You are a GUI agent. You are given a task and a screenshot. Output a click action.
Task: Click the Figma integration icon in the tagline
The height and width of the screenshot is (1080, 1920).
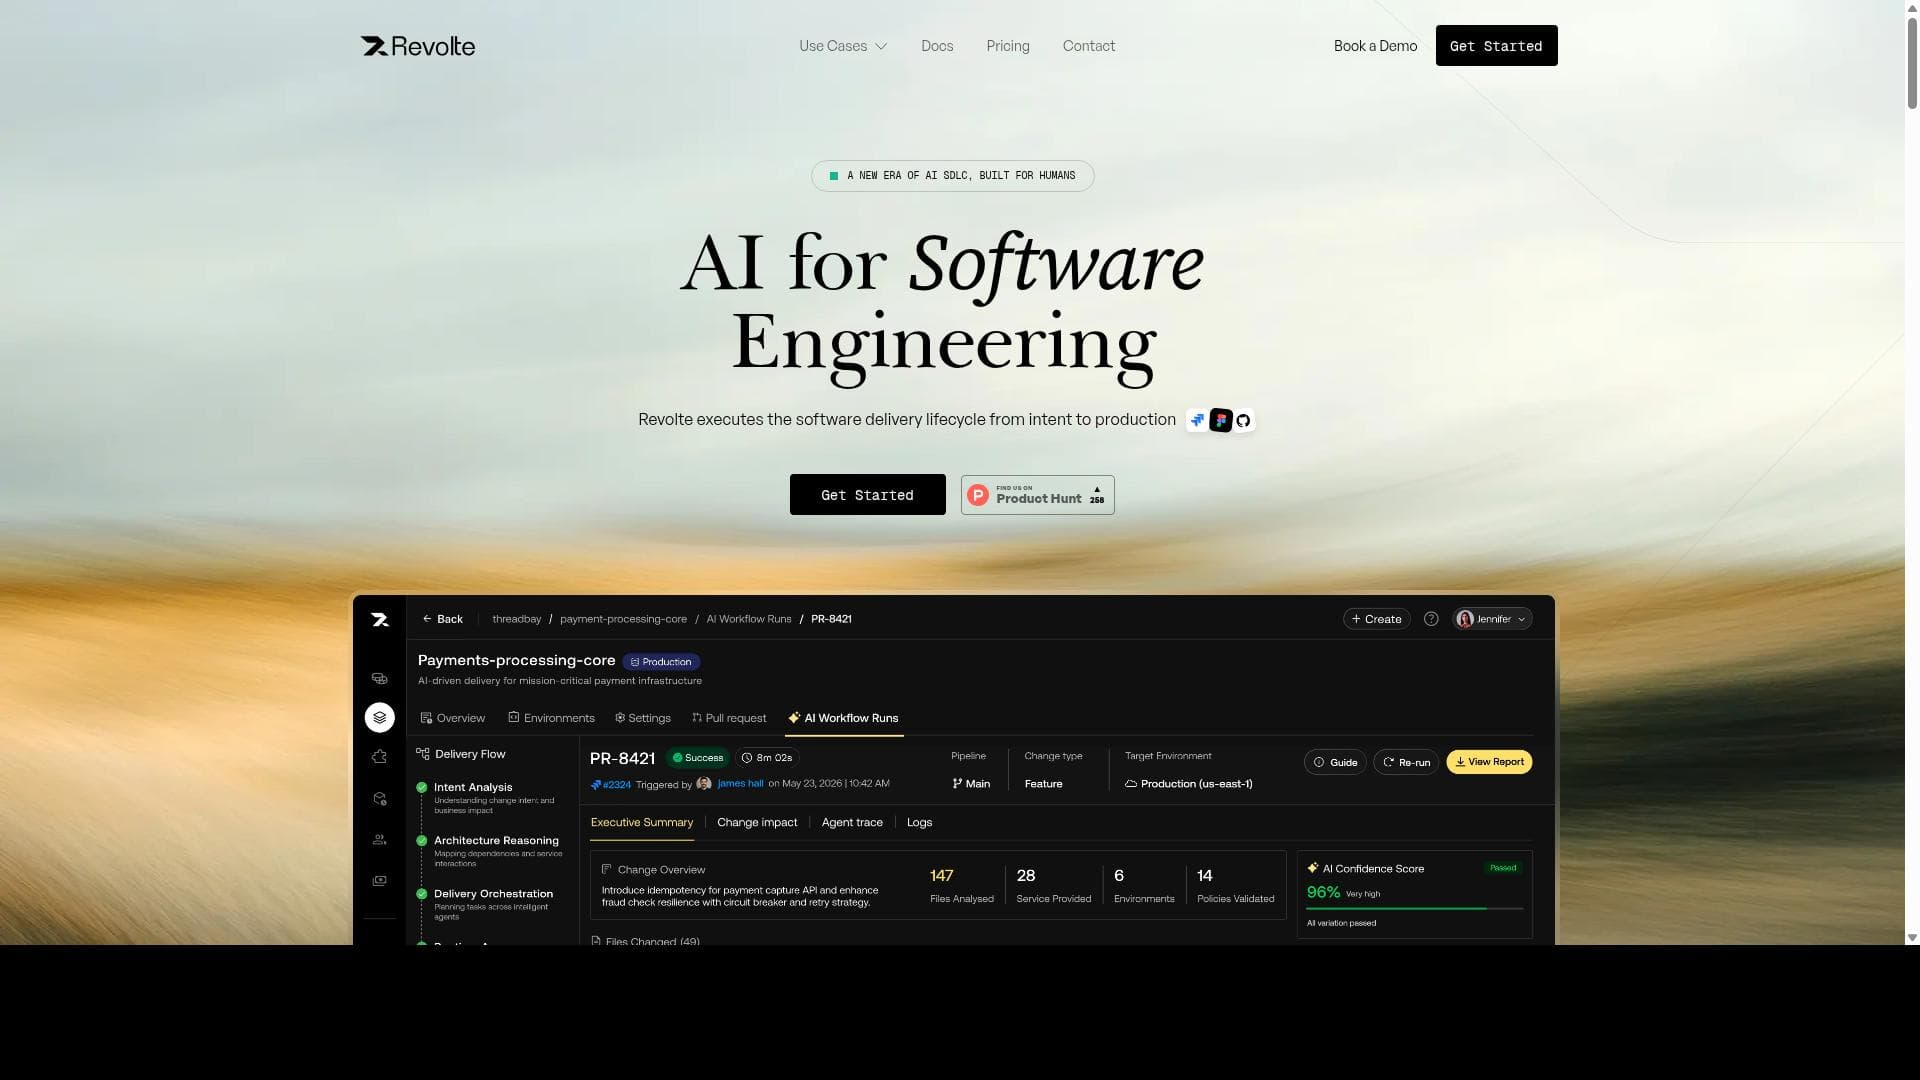1220,420
